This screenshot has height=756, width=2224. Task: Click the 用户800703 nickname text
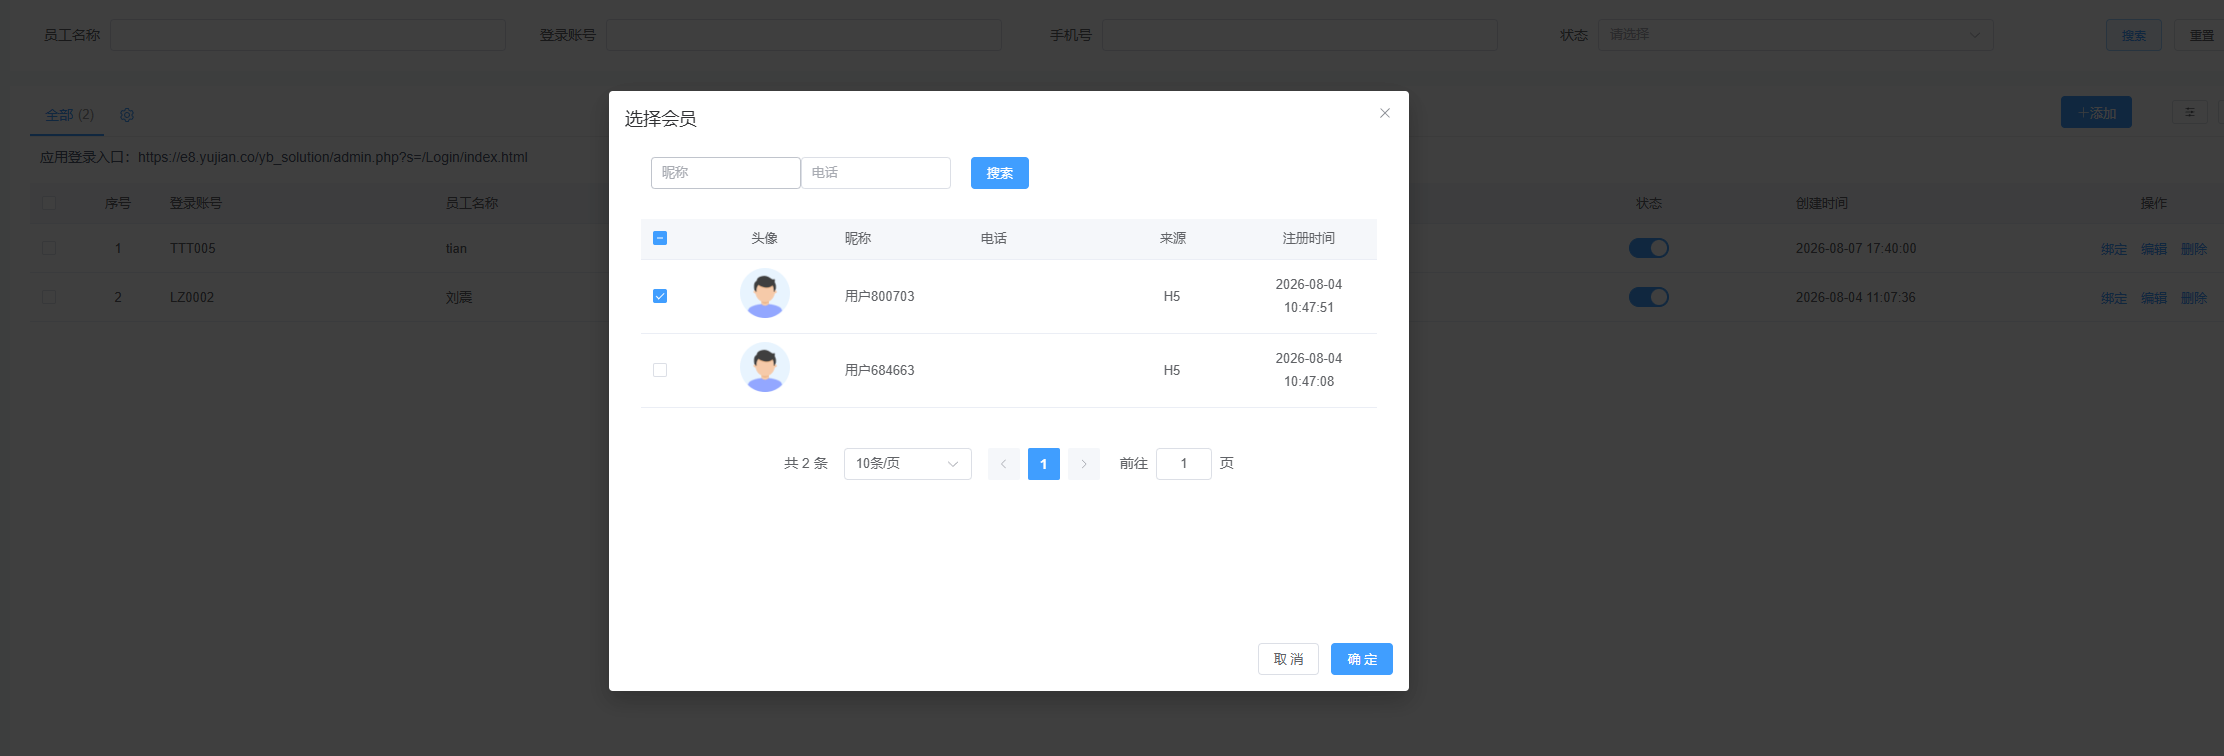[880, 296]
